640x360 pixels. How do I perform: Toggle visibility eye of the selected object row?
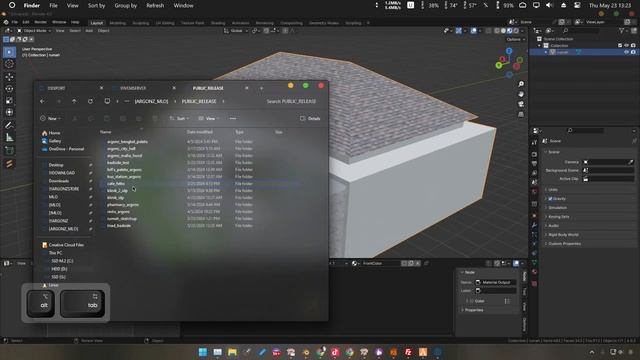[x=627, y=52]
